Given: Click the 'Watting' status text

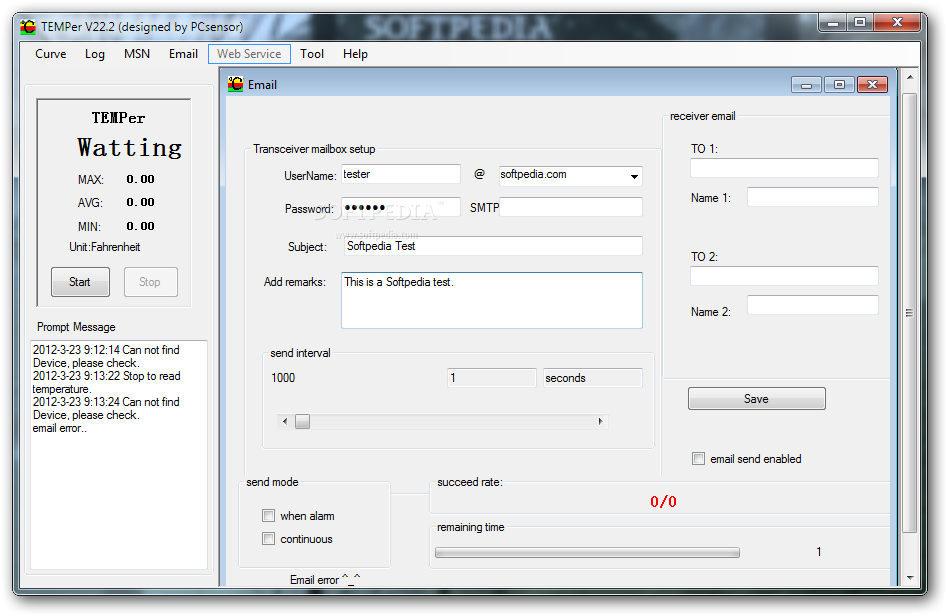Looking at the screenshot, I should coord(129,148).
